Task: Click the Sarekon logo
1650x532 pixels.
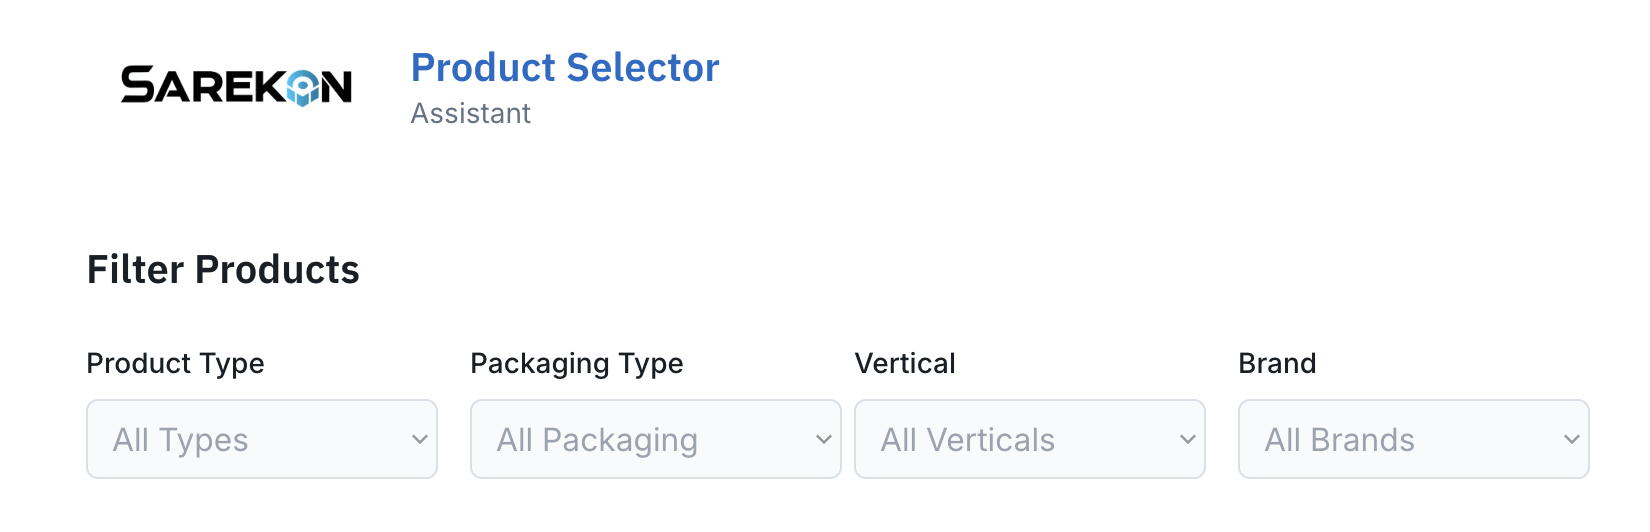Action: (x=236, y=86)
